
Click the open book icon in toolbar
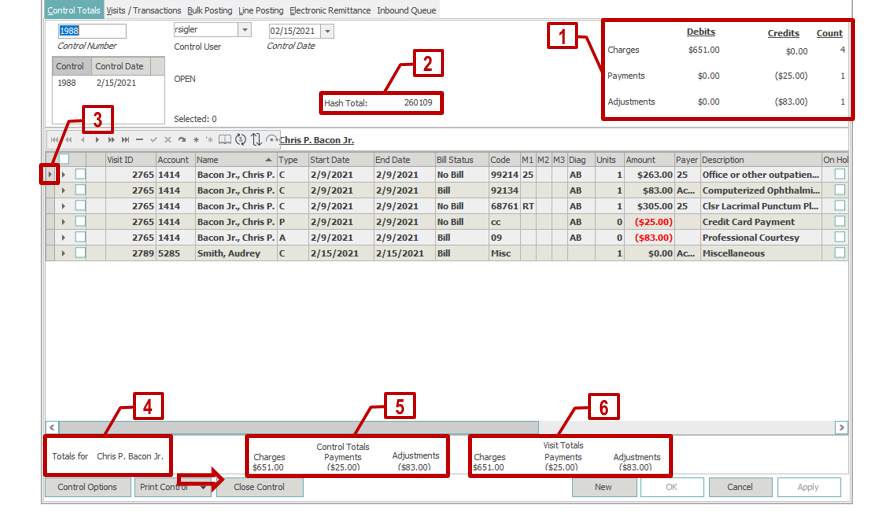(225, 140)
